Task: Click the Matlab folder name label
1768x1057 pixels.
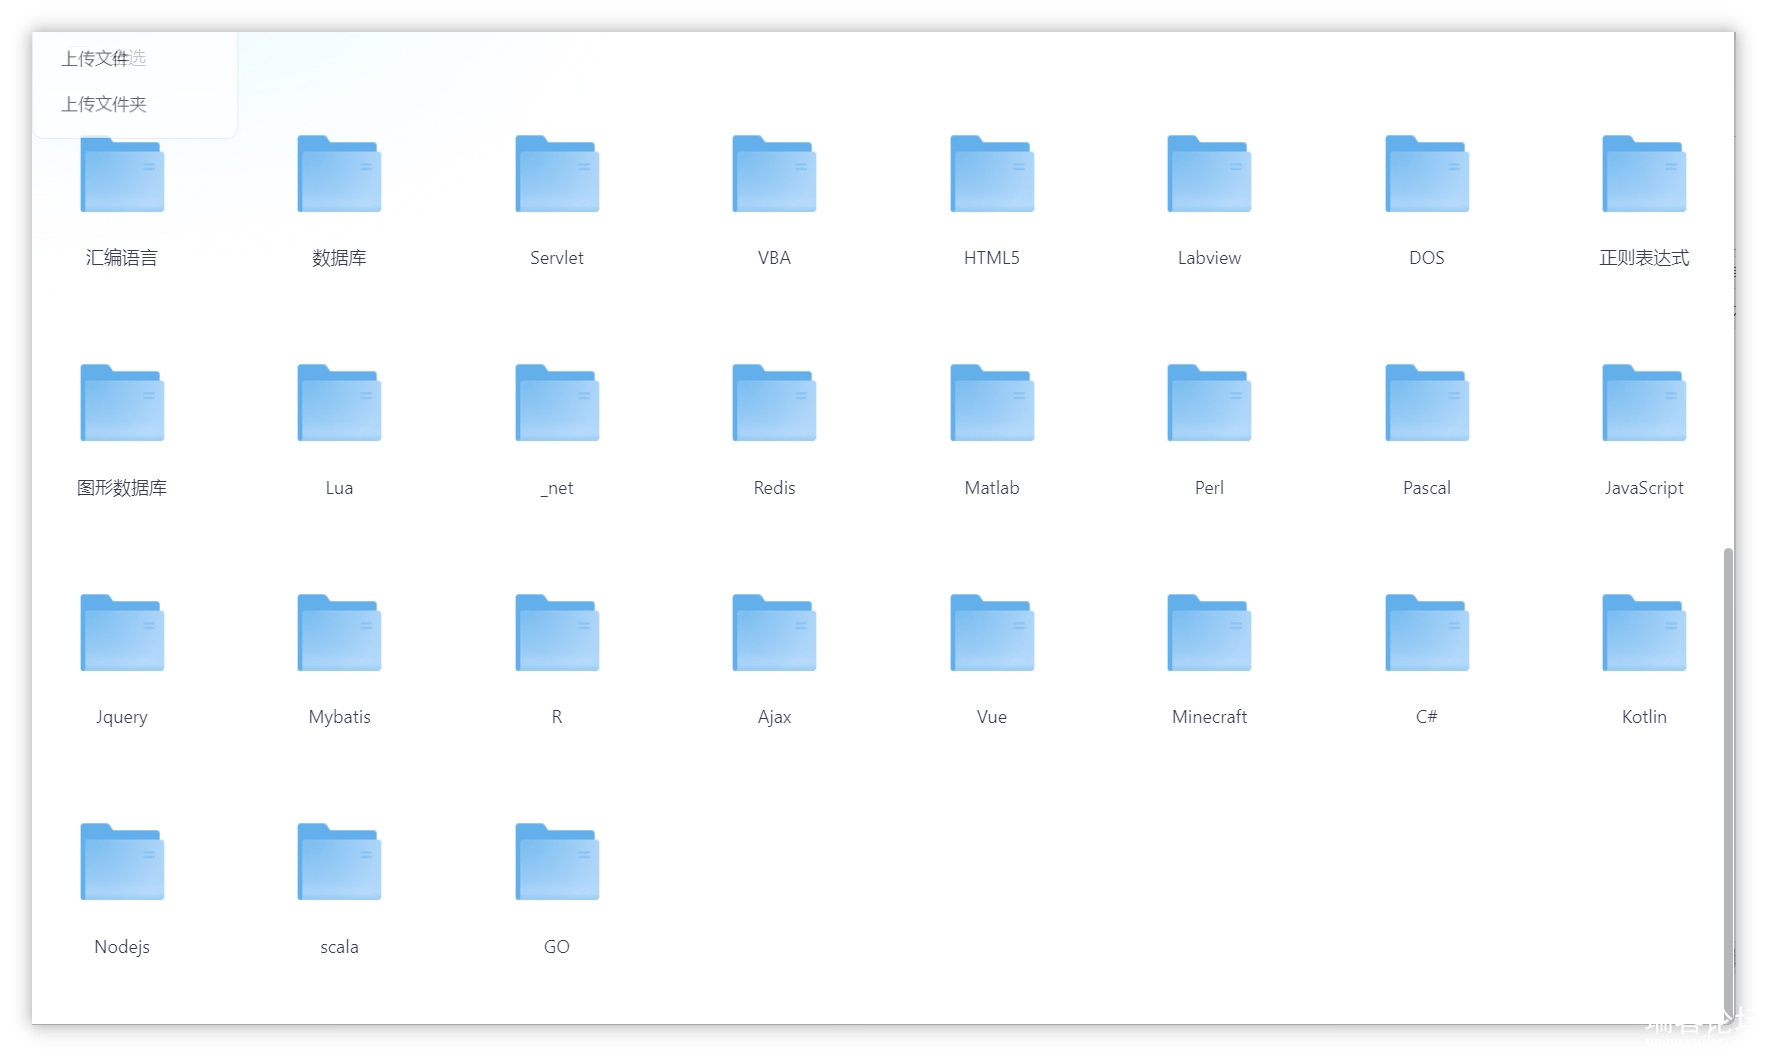Action: [992, 488]
